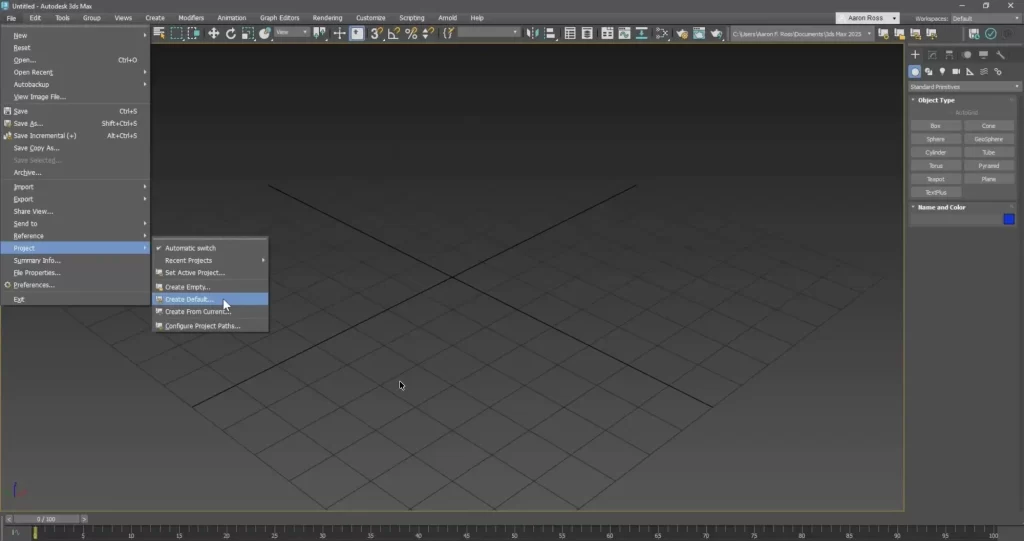The image size is (1024, 541).
Task: Create a Teapot primitive
Action: pos(936,179)
